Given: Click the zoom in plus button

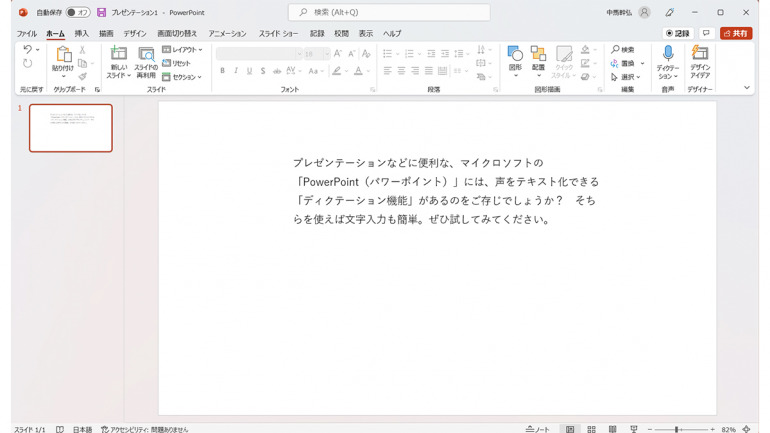Looking at the screenshot, I should pos(713,429).
